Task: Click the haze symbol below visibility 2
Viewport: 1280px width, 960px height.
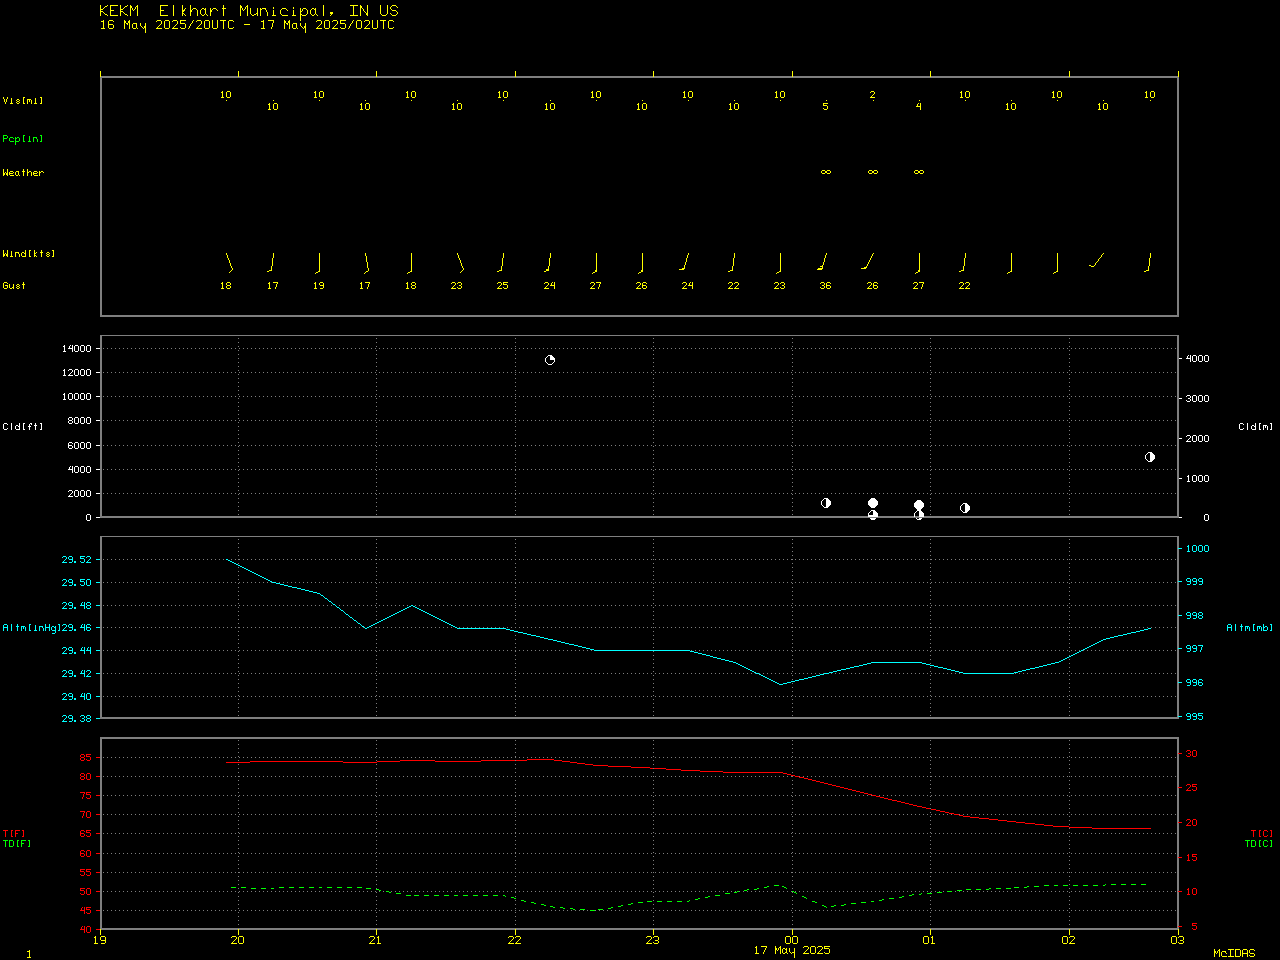Action: coord(873,172)
